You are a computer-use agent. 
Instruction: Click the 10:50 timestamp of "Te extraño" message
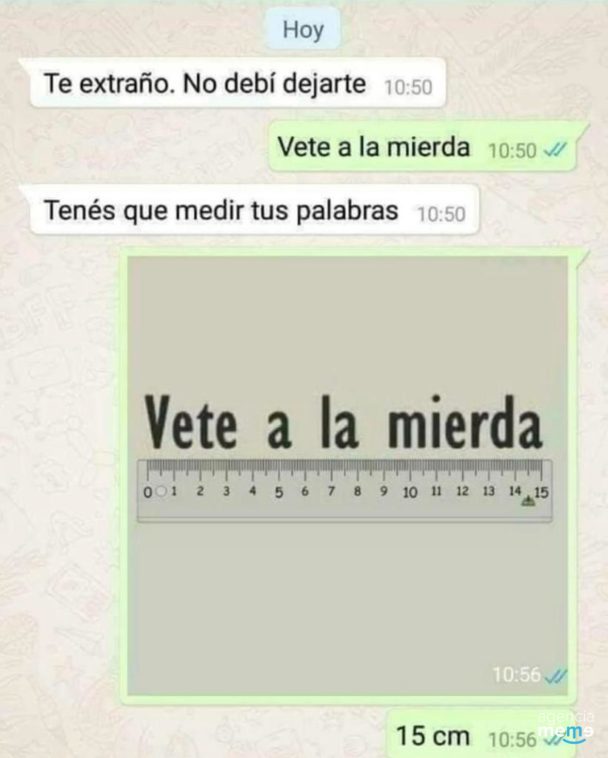point(408,87)
